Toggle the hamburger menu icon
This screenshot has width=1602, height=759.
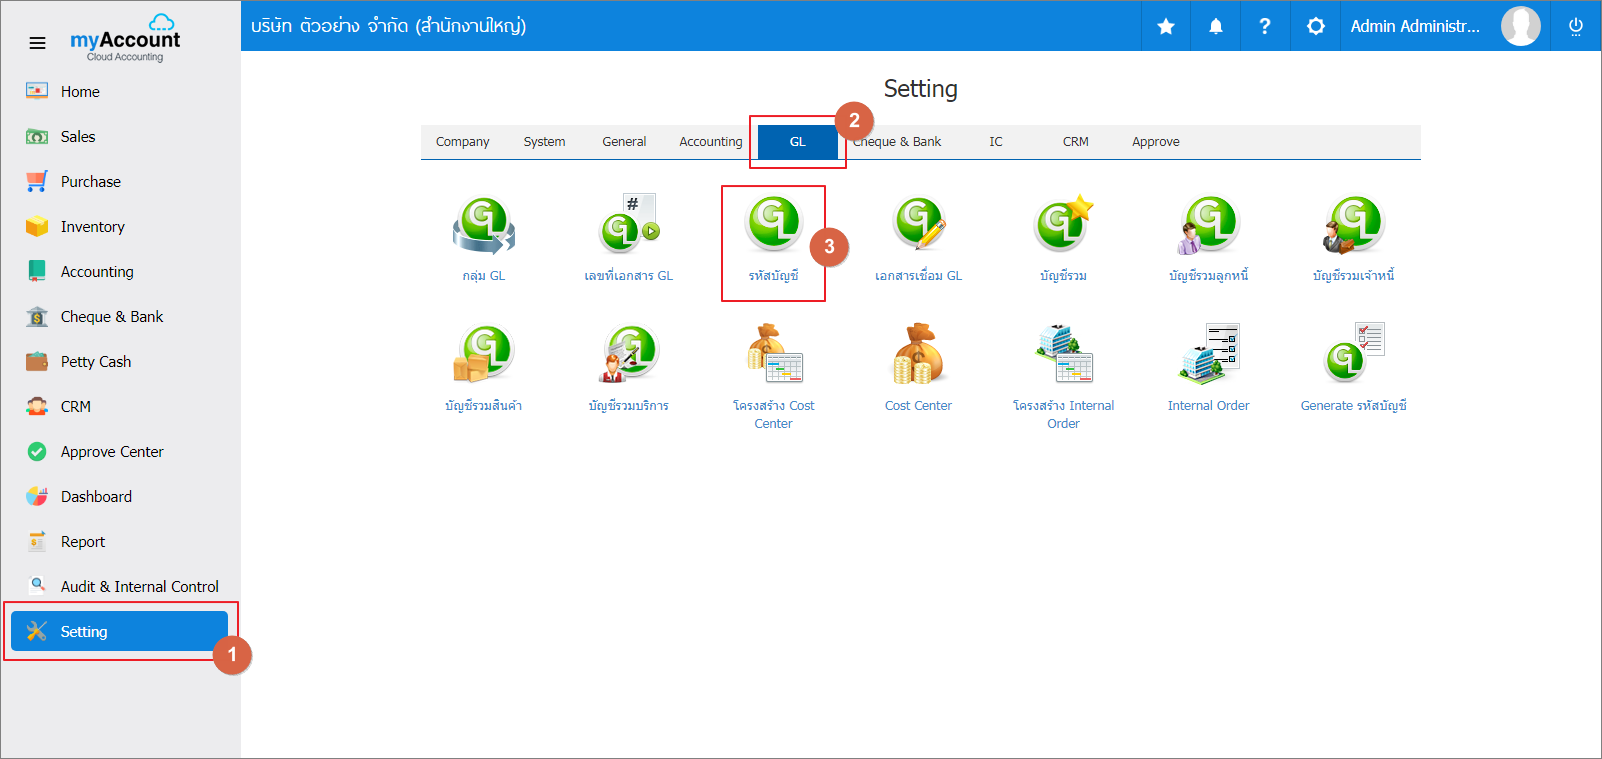(x=38, y=43)
